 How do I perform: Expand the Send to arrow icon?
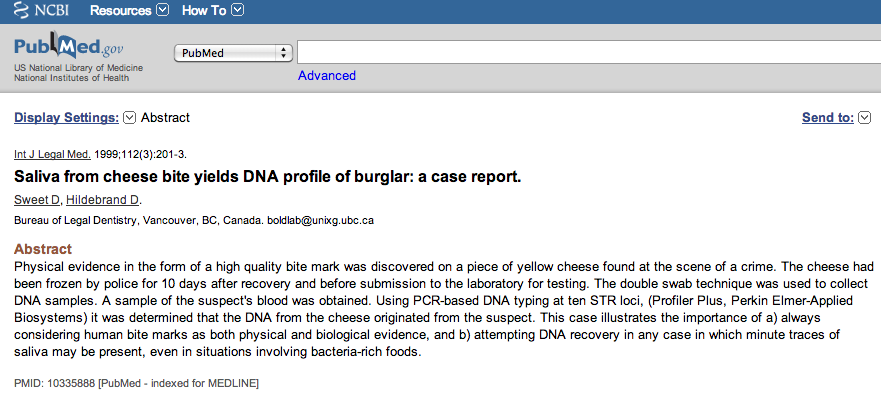coord(865,118)
